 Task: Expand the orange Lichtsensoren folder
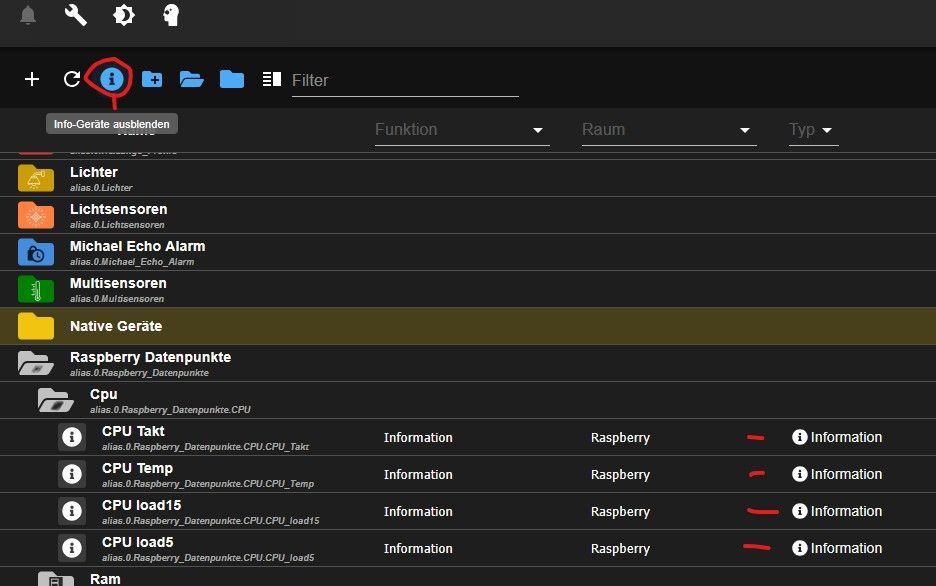(x=36, y=215)
